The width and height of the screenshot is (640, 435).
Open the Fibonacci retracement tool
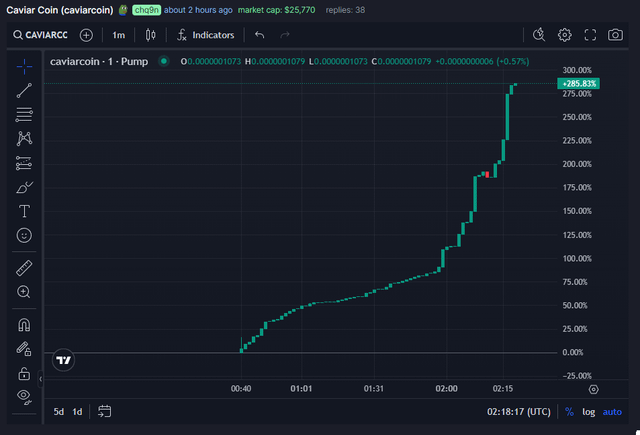click(24, 114)
